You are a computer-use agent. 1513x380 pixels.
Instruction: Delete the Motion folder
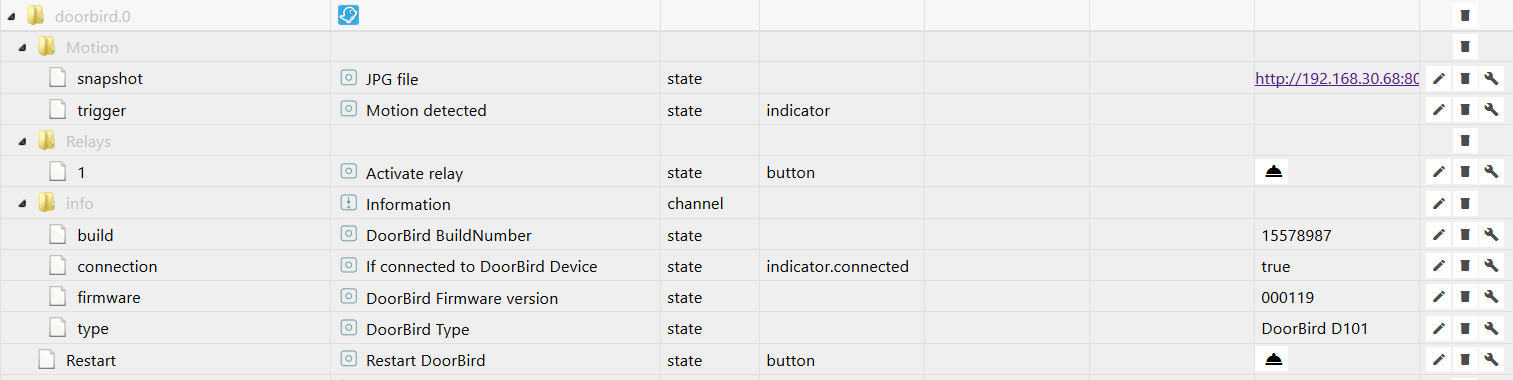[1465, 47]
